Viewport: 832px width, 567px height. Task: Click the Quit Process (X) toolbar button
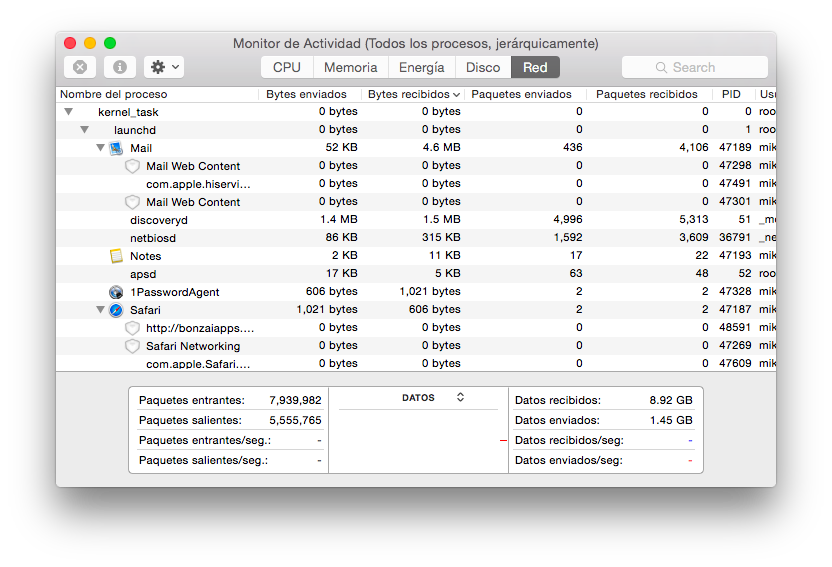click(80, 67)
